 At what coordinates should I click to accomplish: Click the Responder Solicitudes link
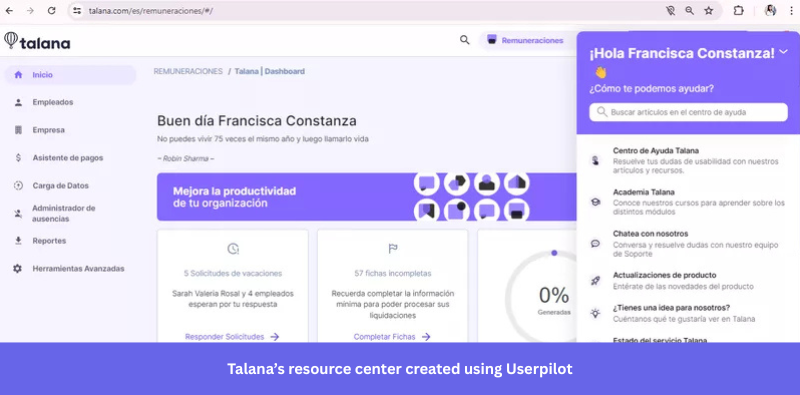coord(232,337)
